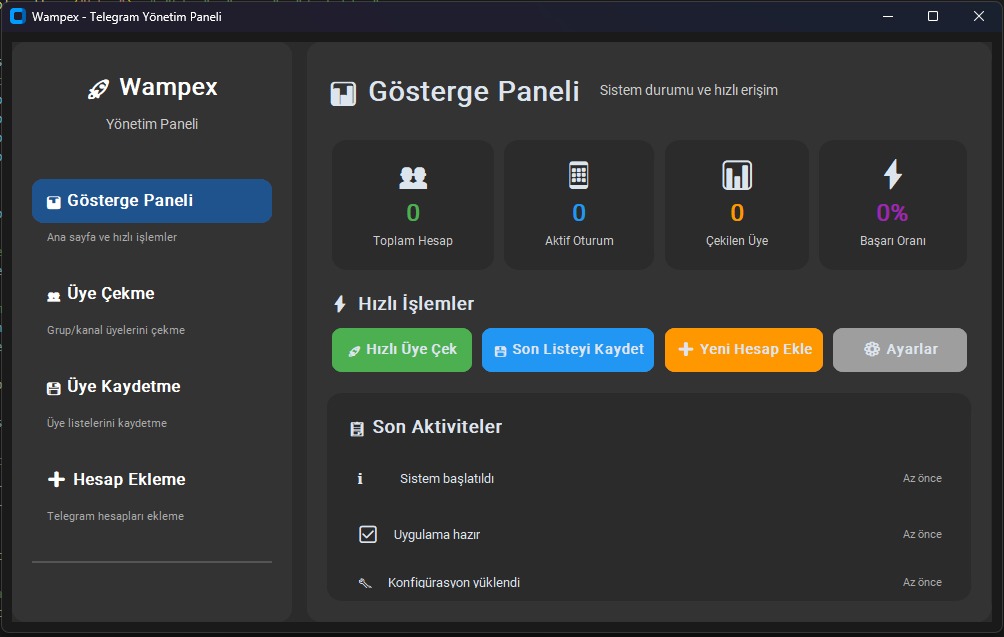Click the checkmark icon next to Uygulama hazır

368,534
